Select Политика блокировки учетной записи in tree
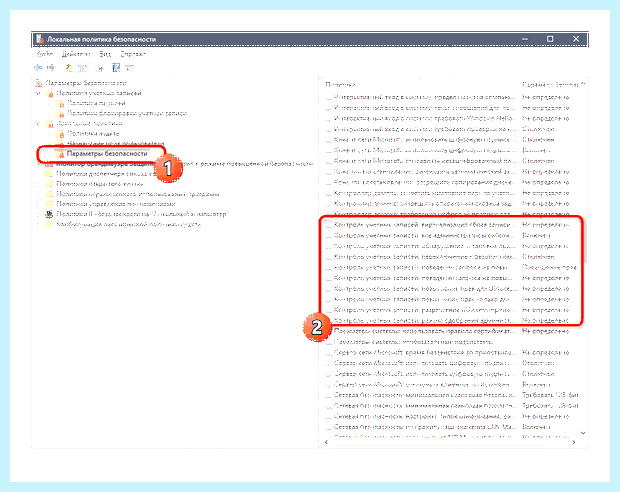The image size is (620, 492). click(x=127, y=114)
